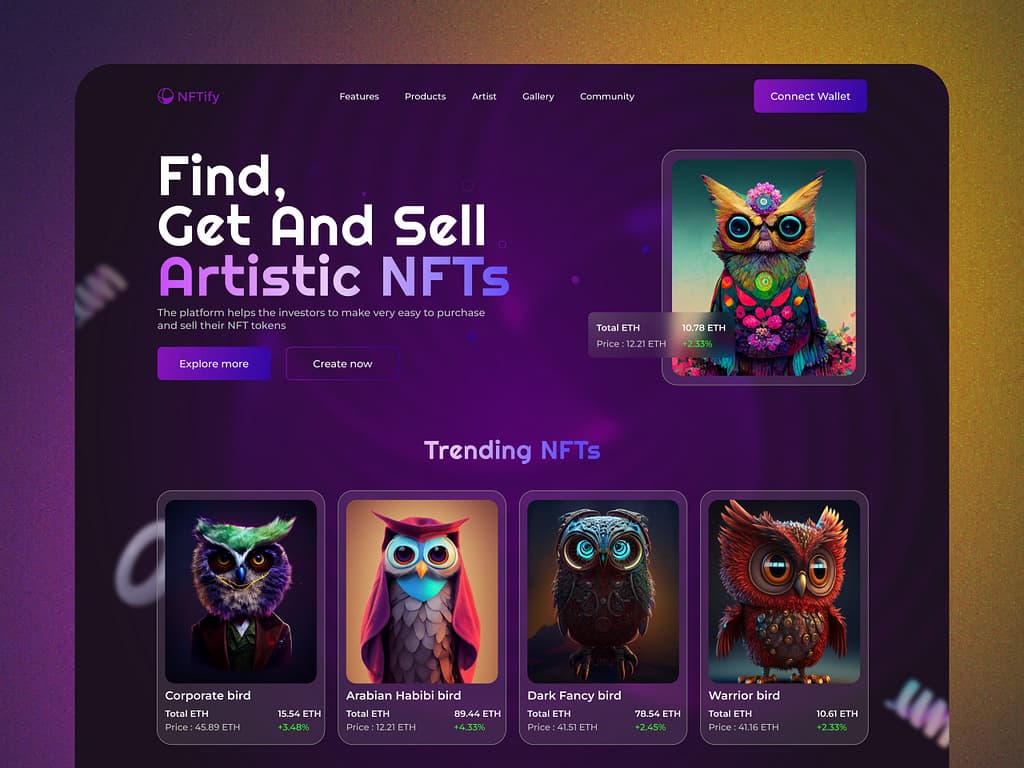Image resolution: width=1024 pixels, height=768 pixels.
Task: Click the Create now button
Action: tap(342, 364)
